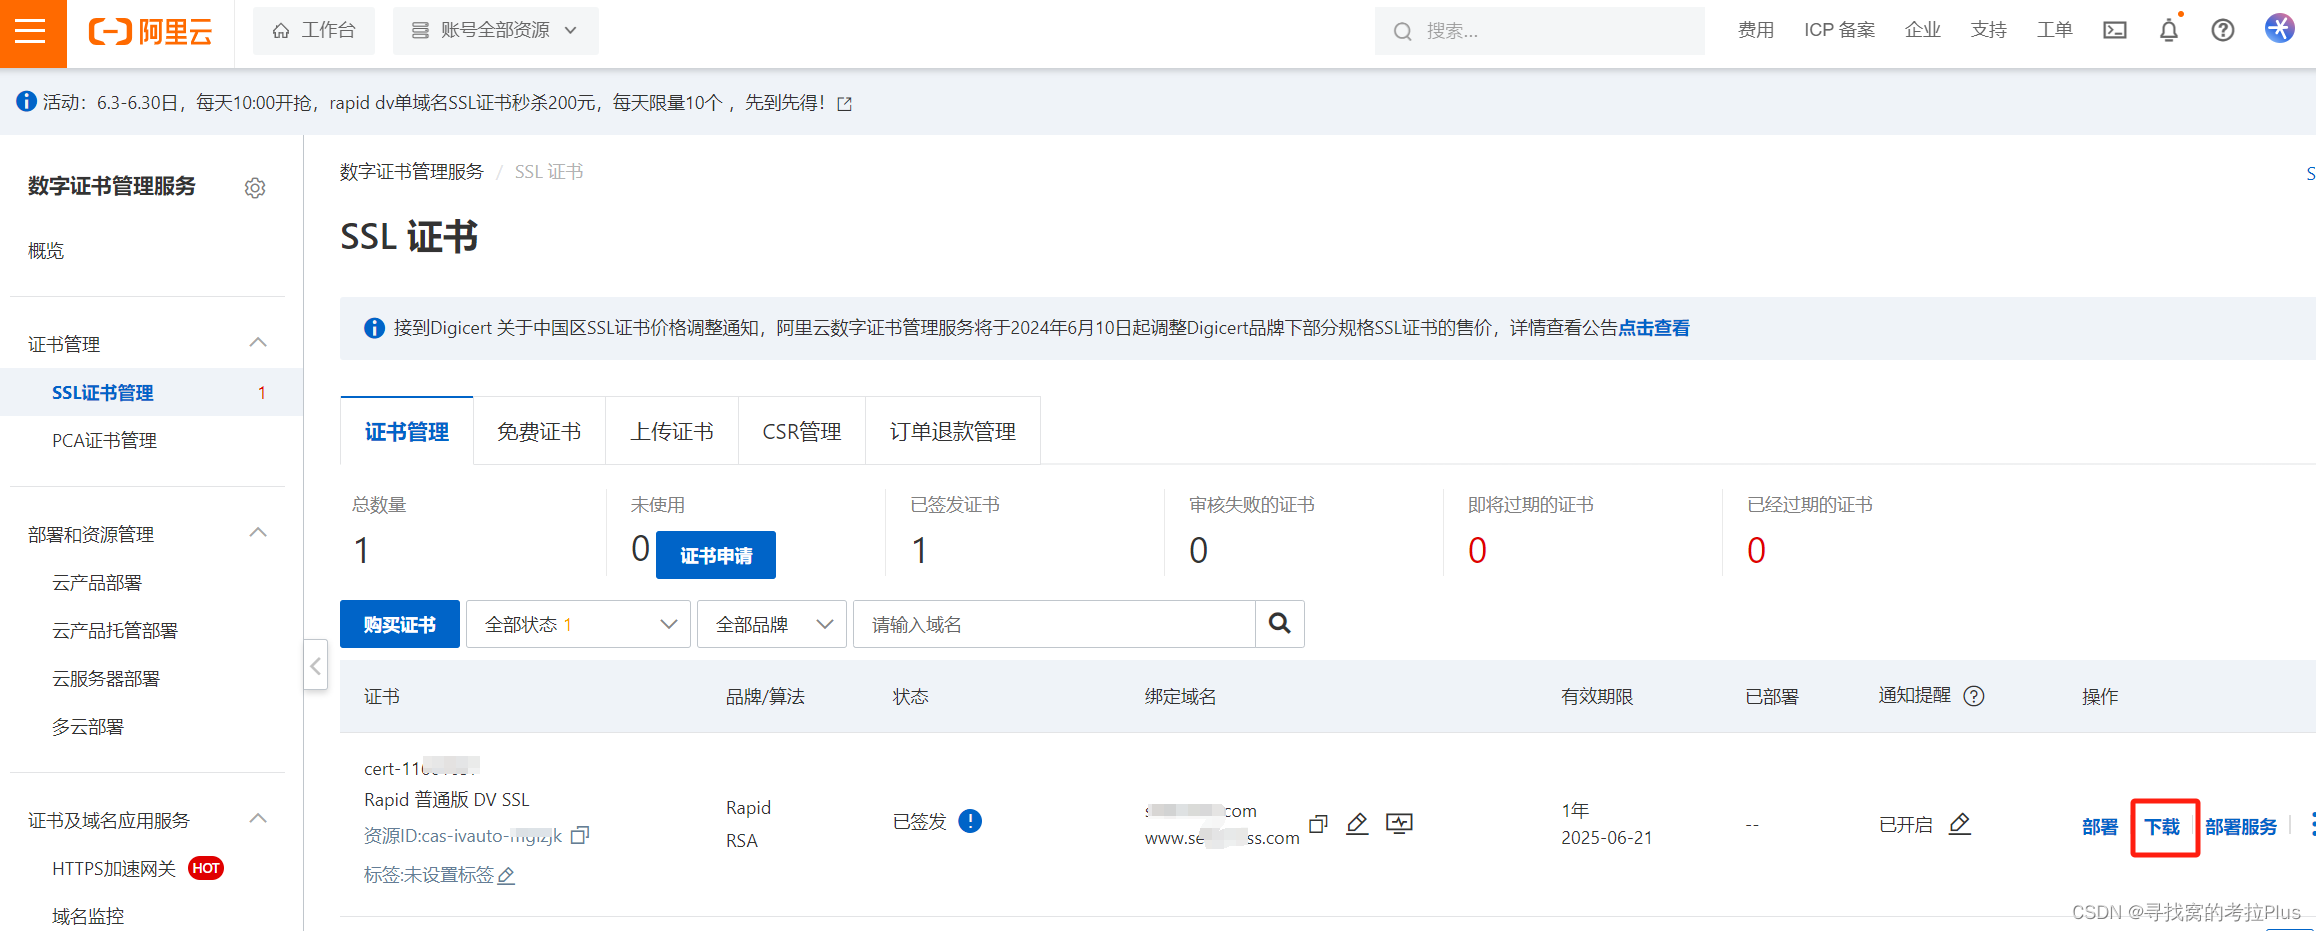Select 云产品部署 in the sidebar
Image resolution: width=2316 pixels, height=931 pixels.
click(97, 583)
